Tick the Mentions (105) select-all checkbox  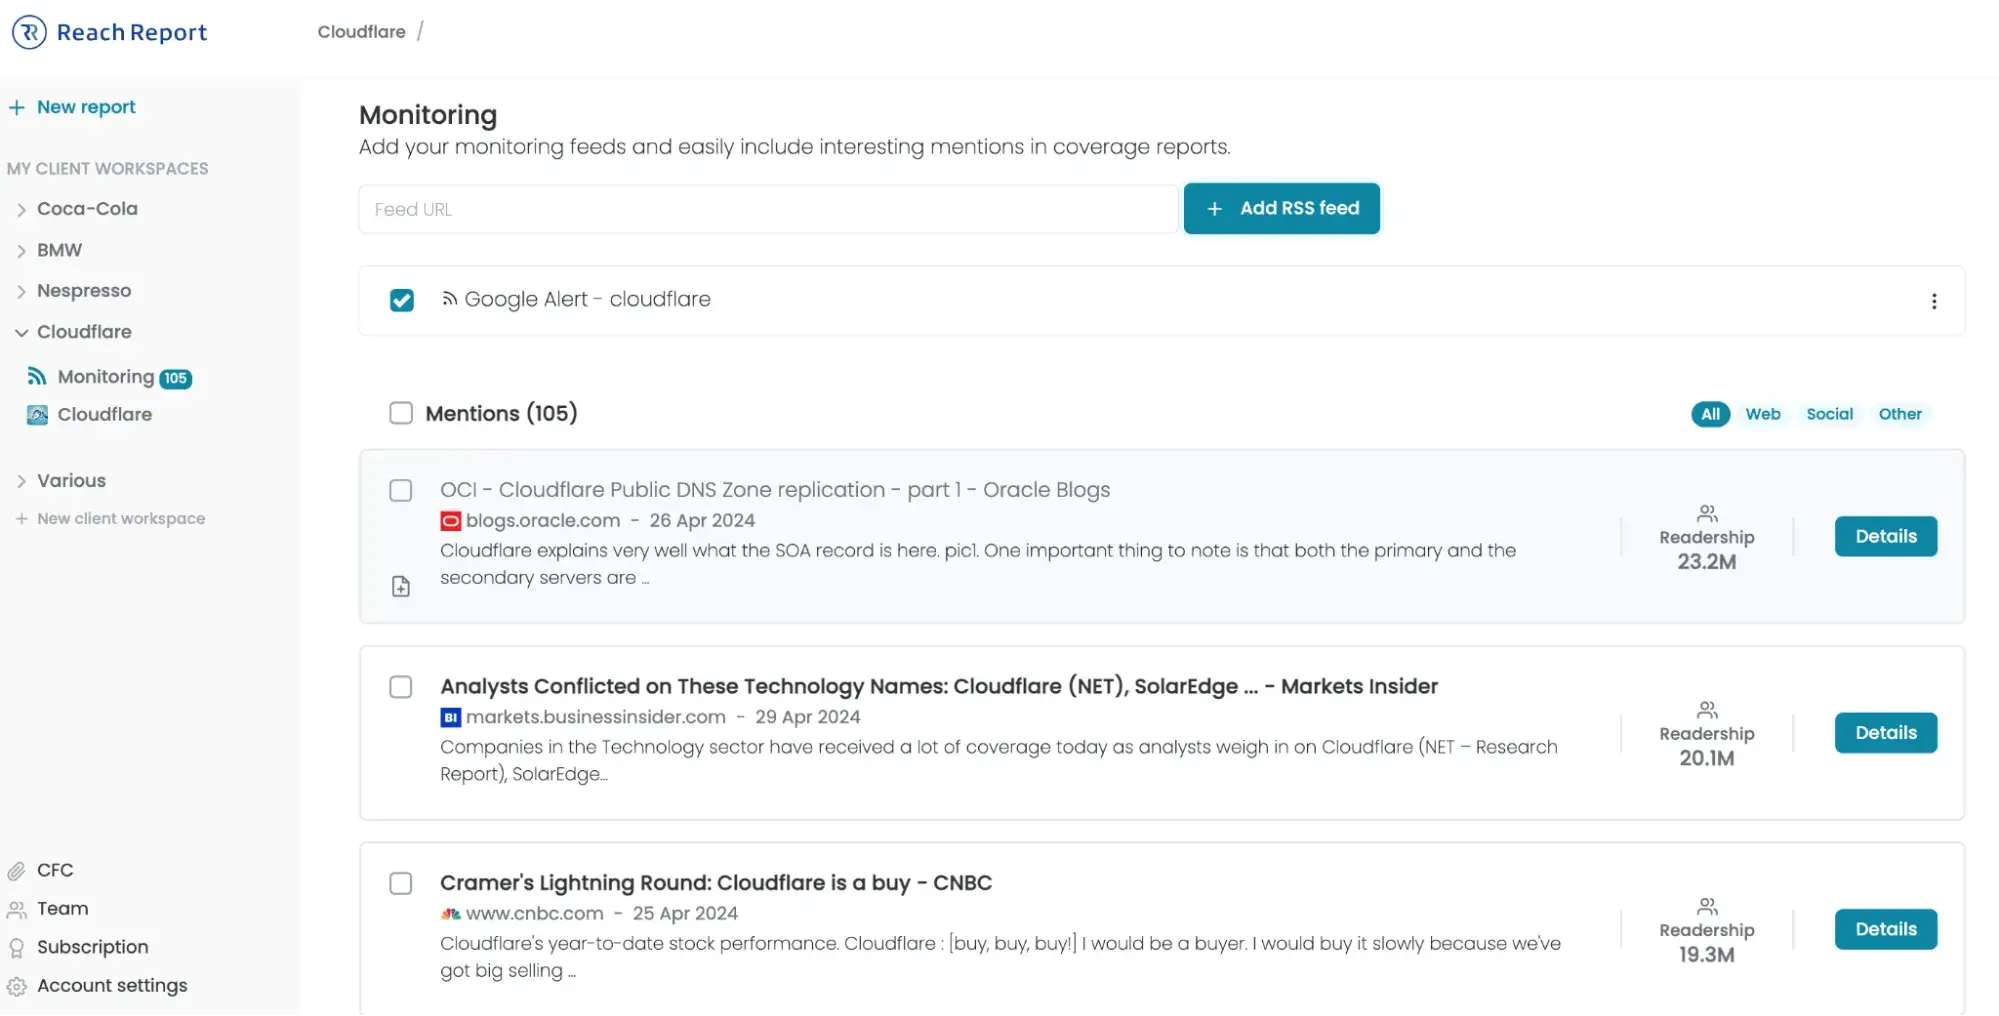click(x=401, y=413)
